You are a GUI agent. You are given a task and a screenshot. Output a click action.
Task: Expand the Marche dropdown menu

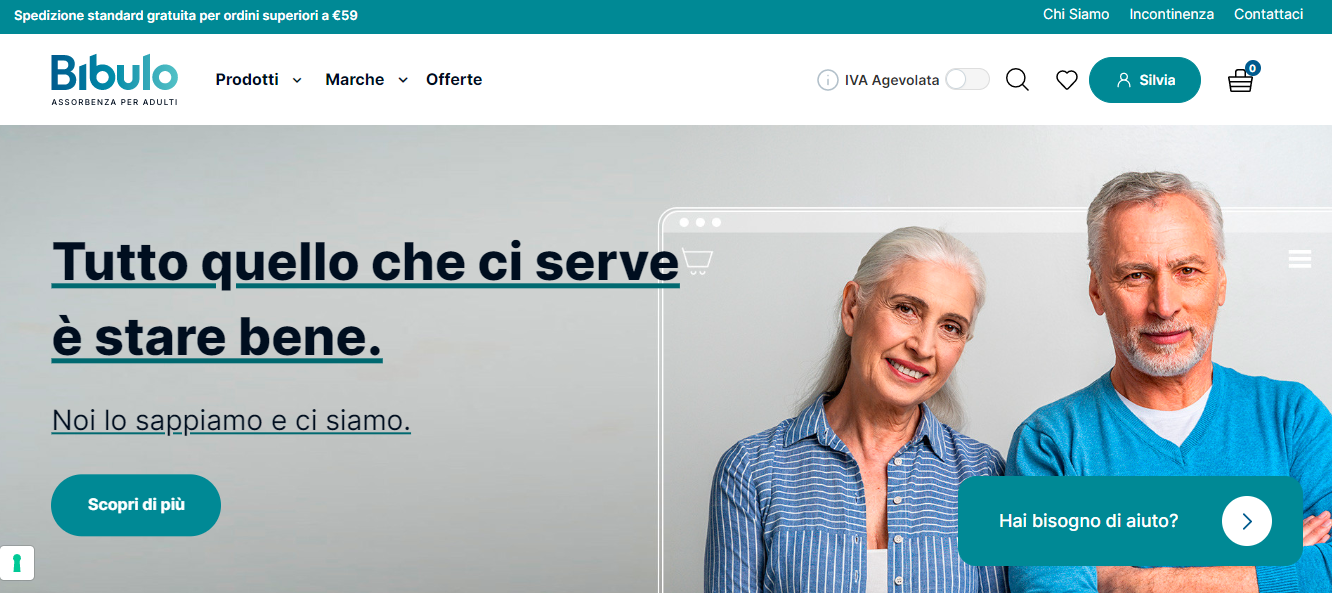point(366,80)
